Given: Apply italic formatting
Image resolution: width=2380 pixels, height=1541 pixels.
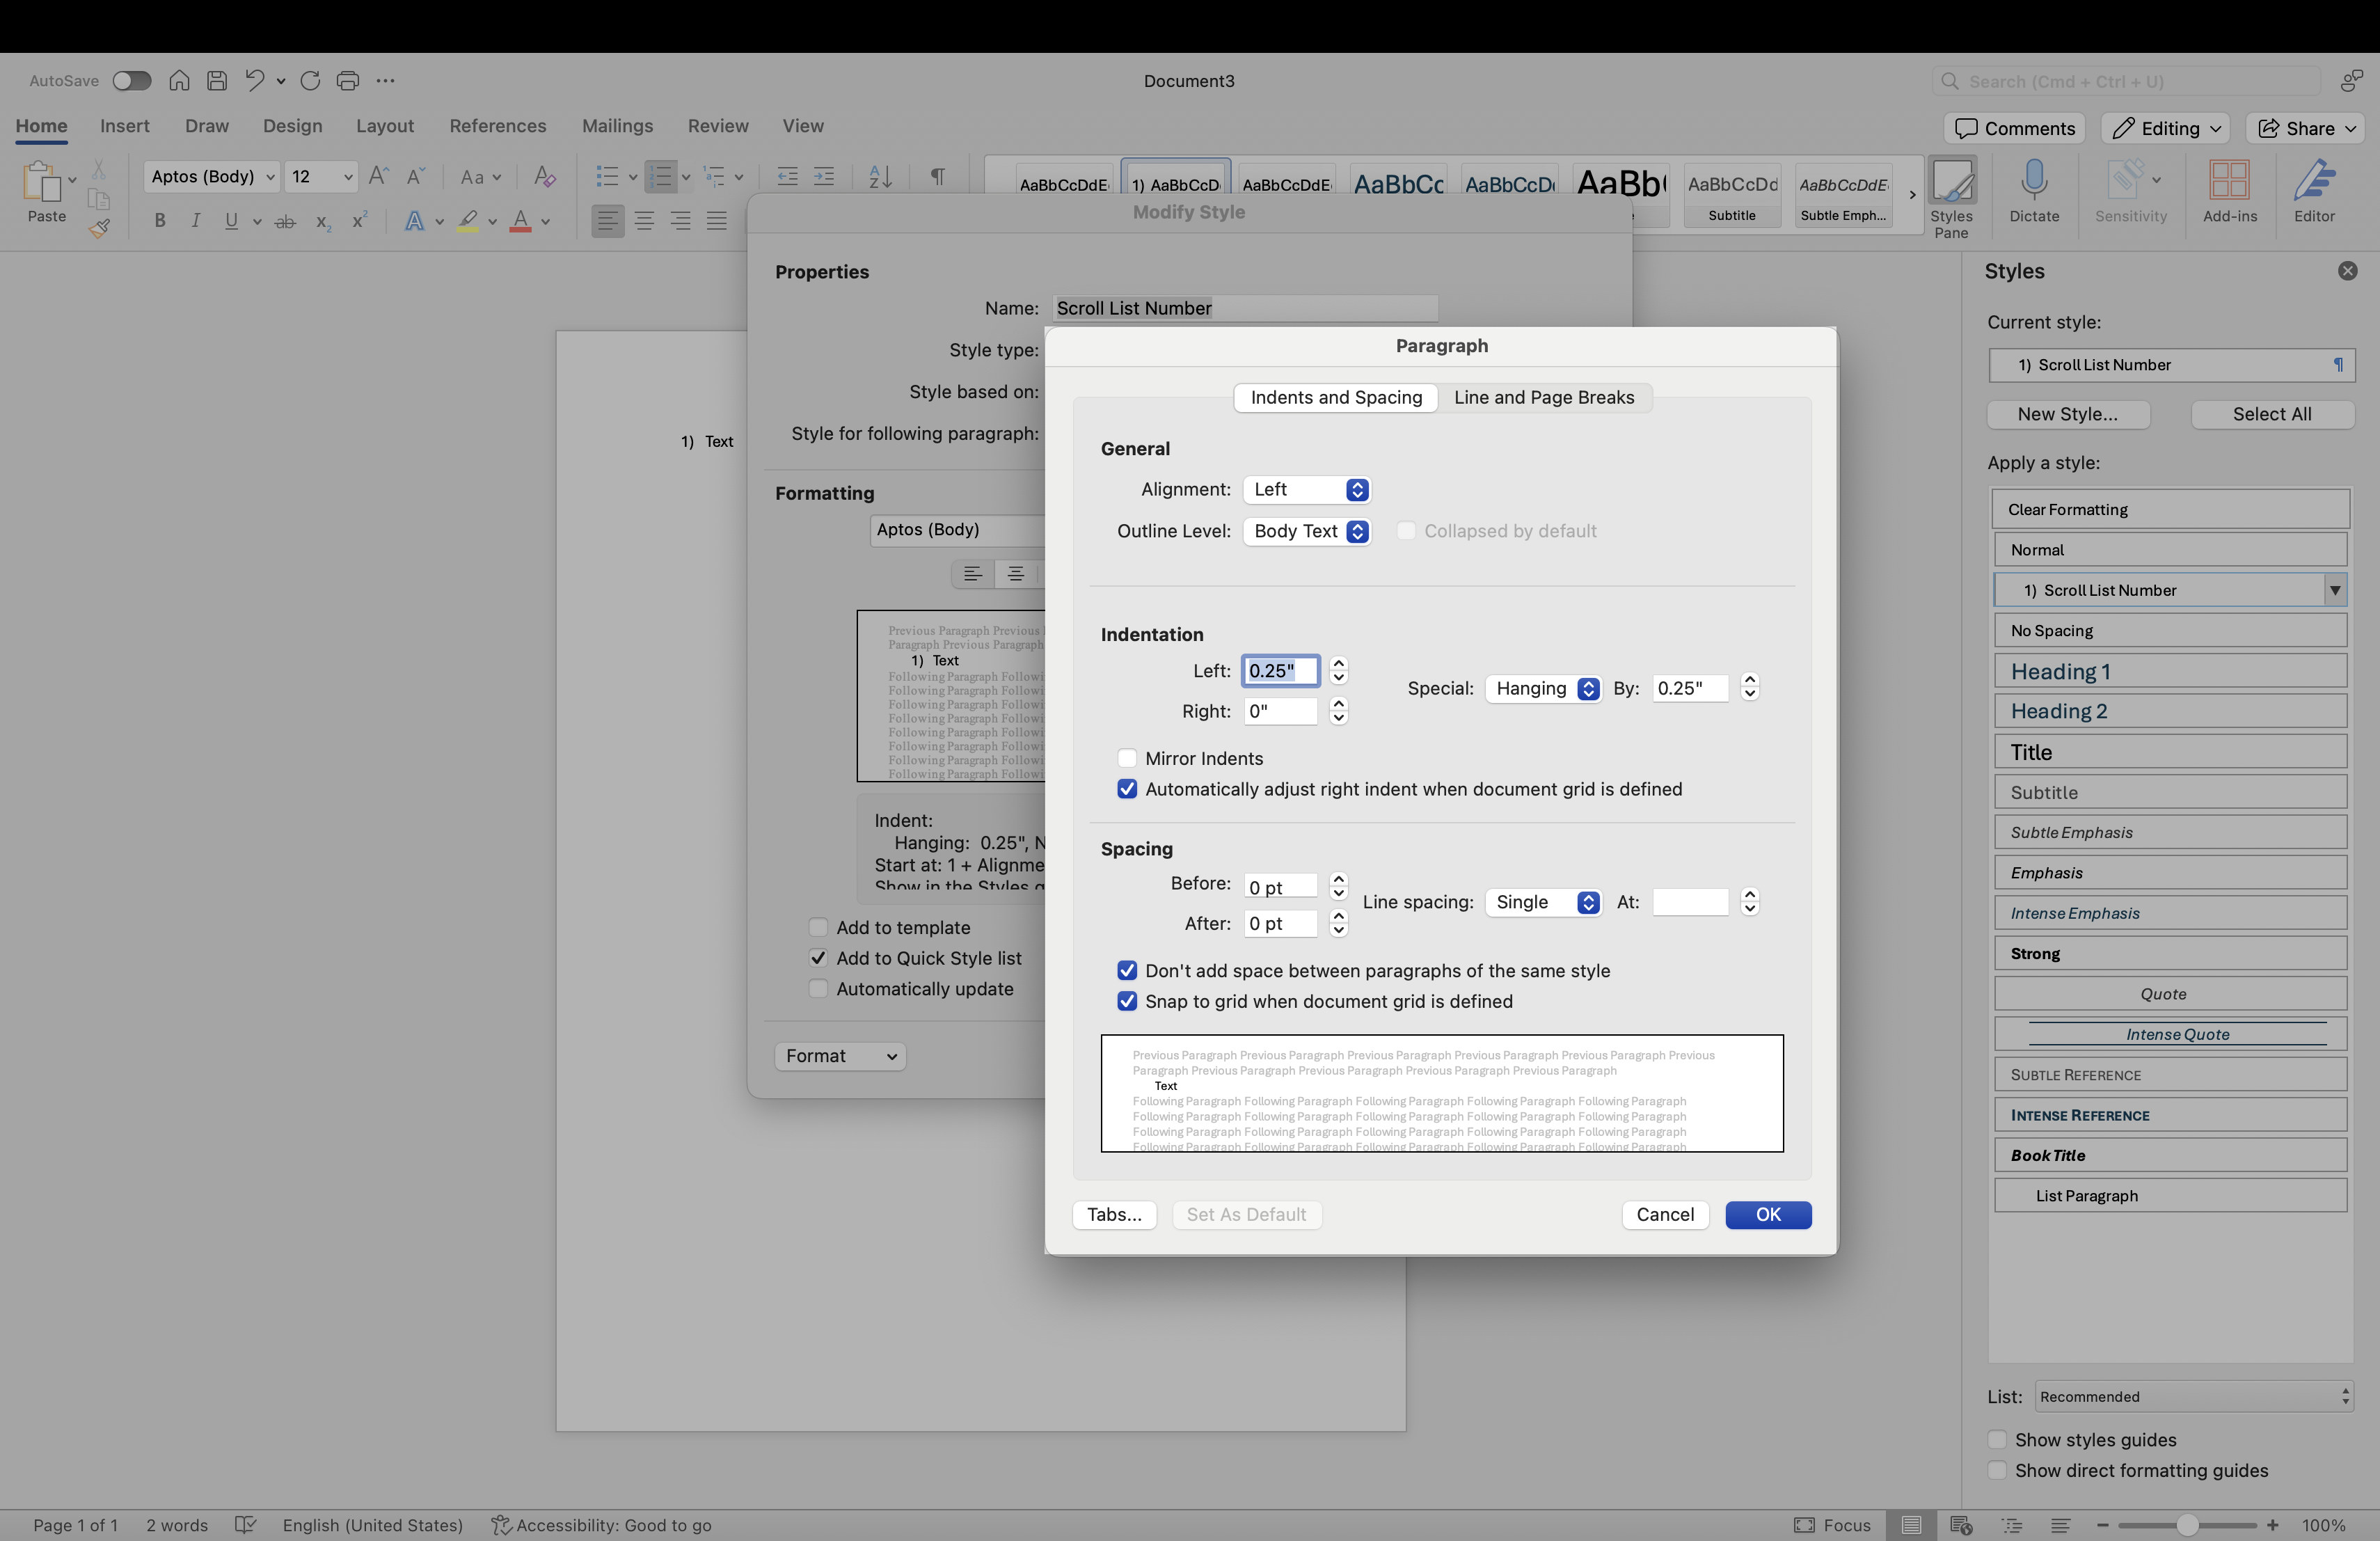Looking at the screenshot, I should point(196,221).
